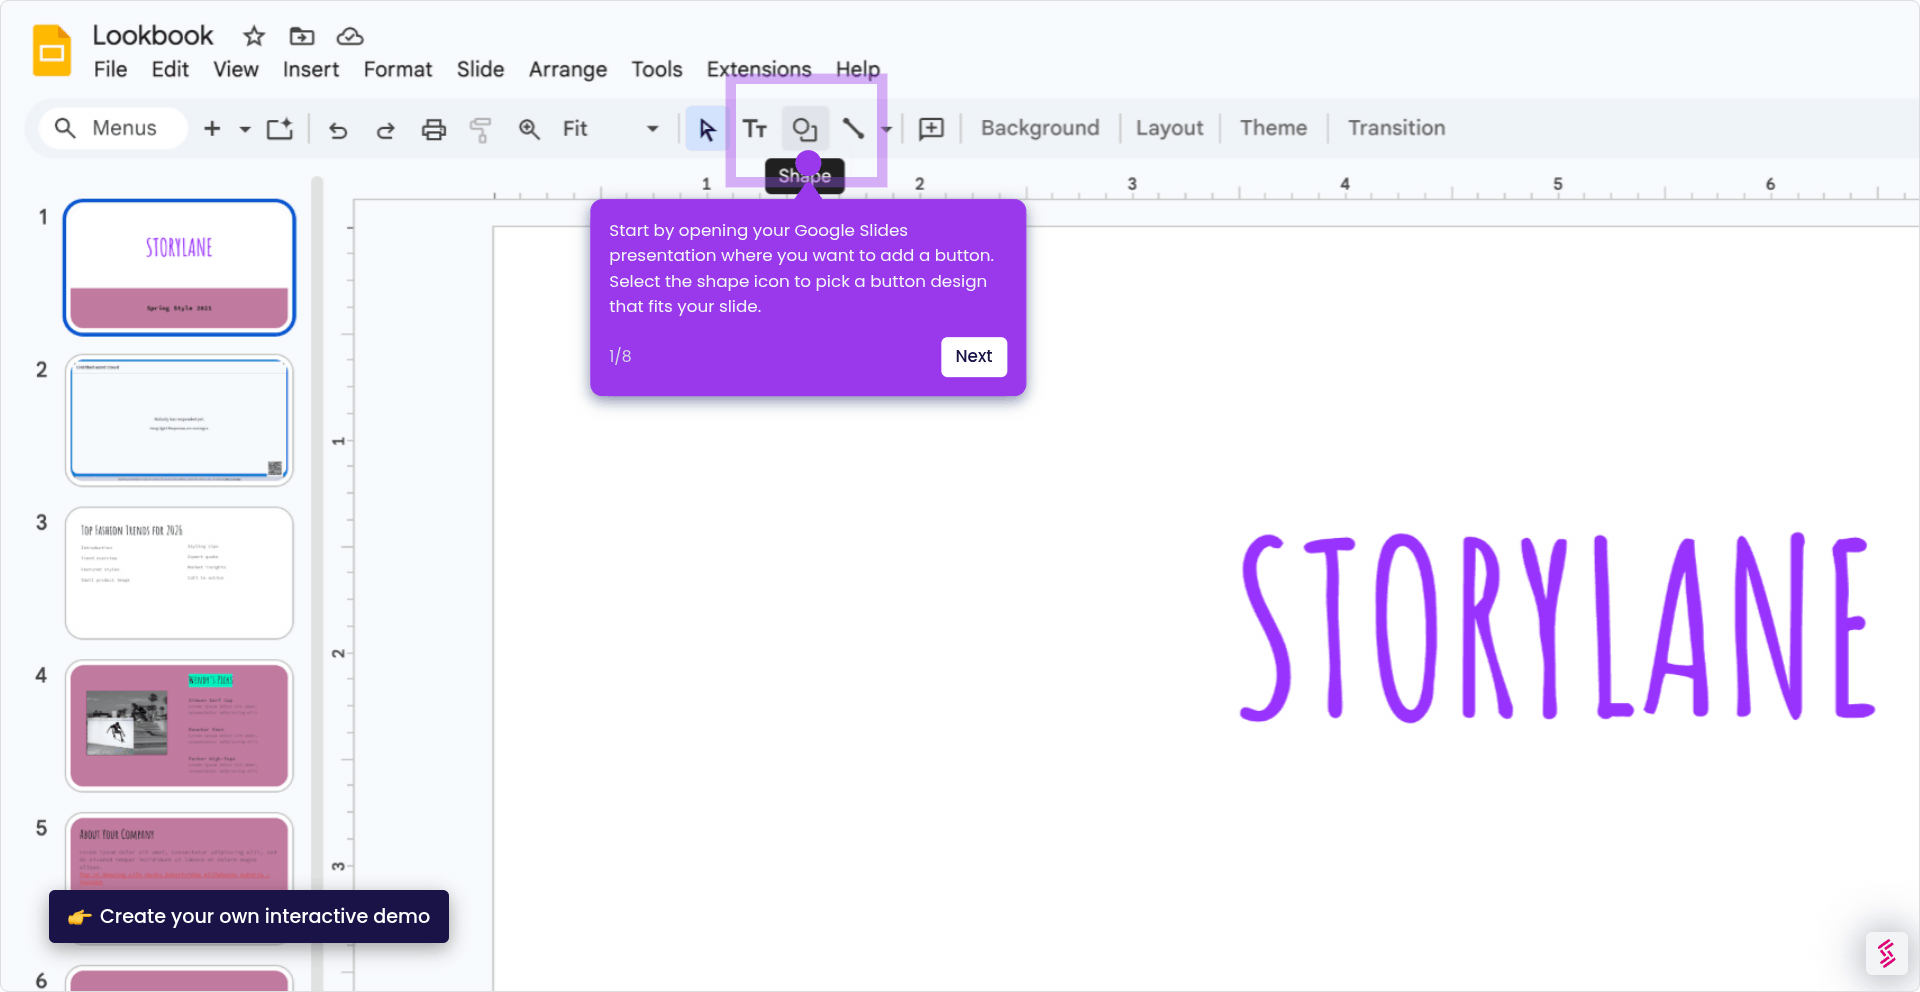The image size is (1920, 992).
Task: Open the Help menu
Action: [858, 69]
